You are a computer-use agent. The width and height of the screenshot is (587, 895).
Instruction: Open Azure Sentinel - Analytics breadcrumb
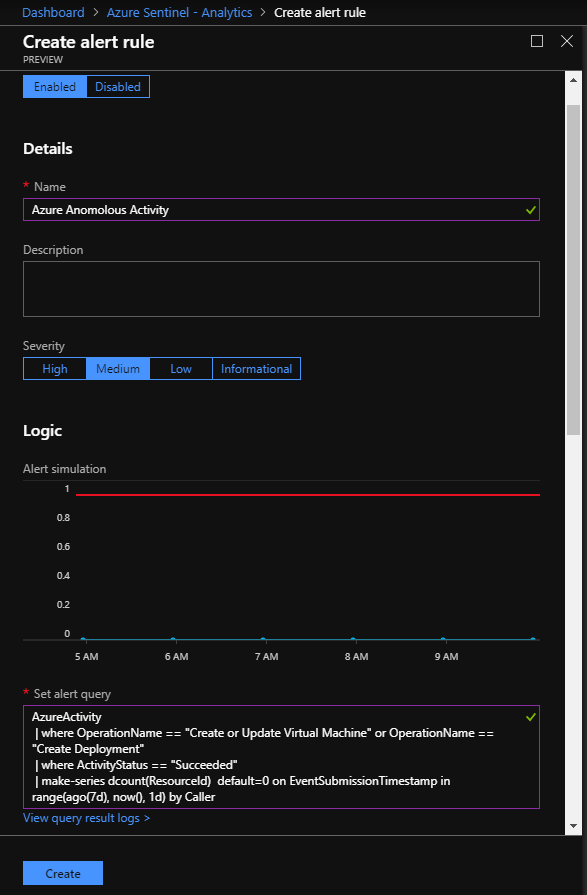pos(179,13)
